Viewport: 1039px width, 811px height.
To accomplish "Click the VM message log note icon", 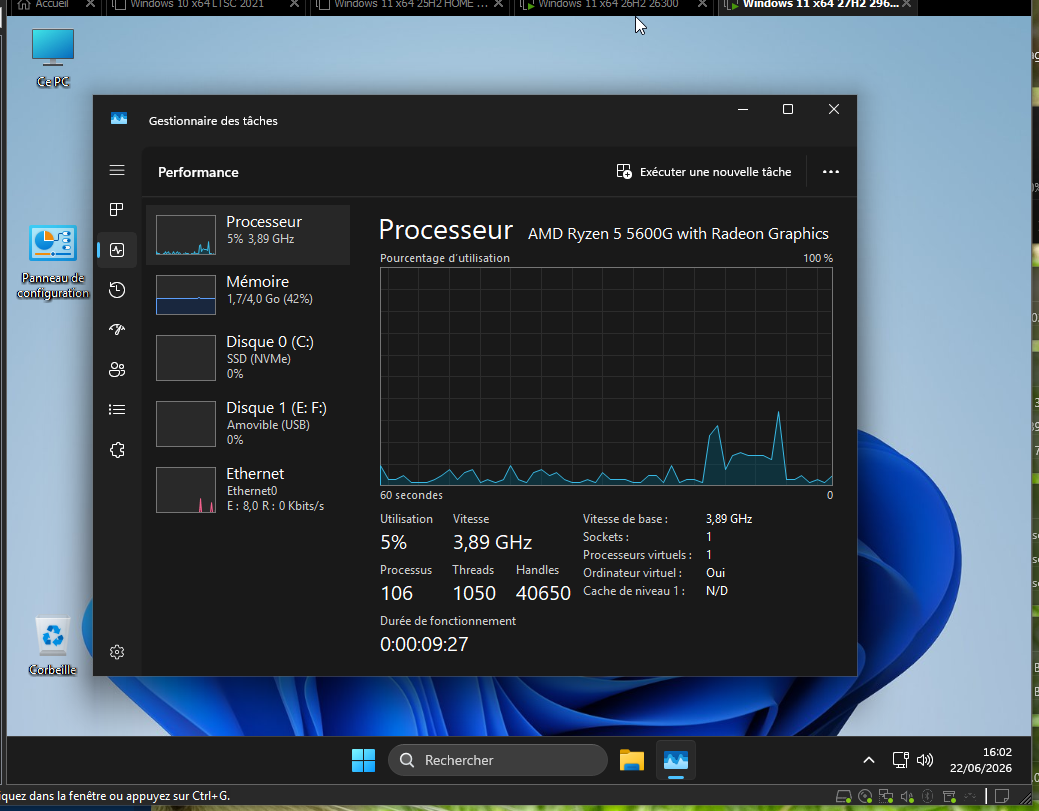I will pyautogui.click(x=1003, y=796).
